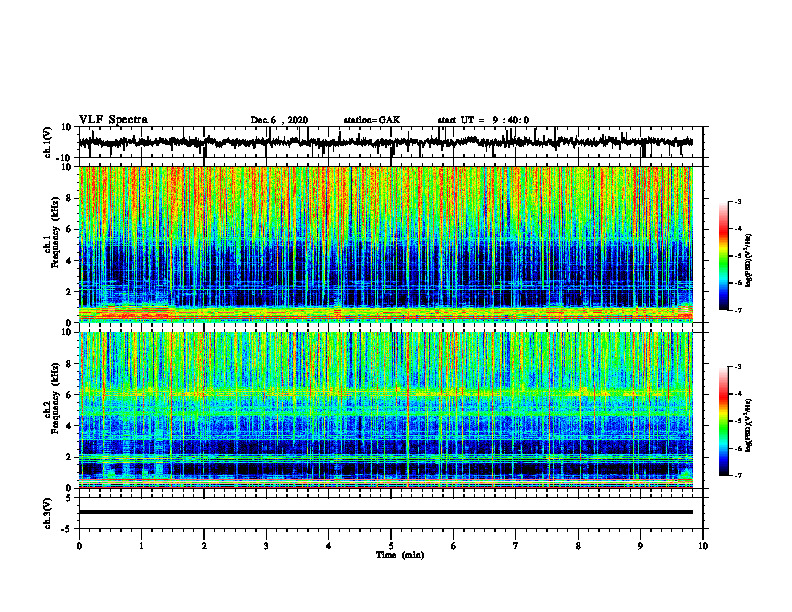Click the "3" minute tick label
This screenshot has height=612, width=792.
tap(266, 546)
